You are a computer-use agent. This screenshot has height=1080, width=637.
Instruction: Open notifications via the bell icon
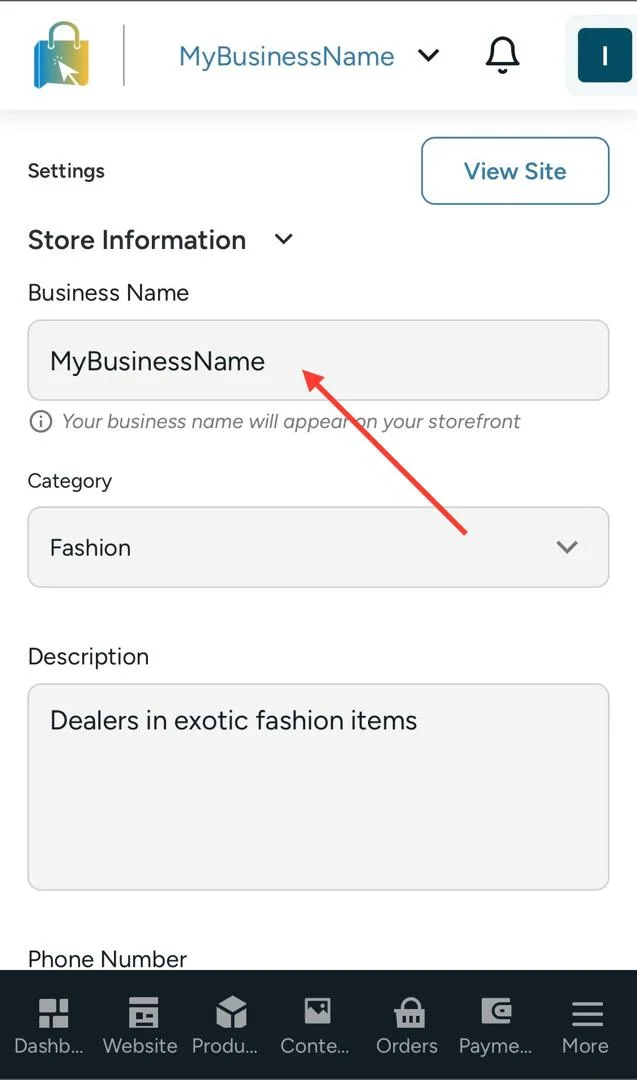tap(502, 55)
